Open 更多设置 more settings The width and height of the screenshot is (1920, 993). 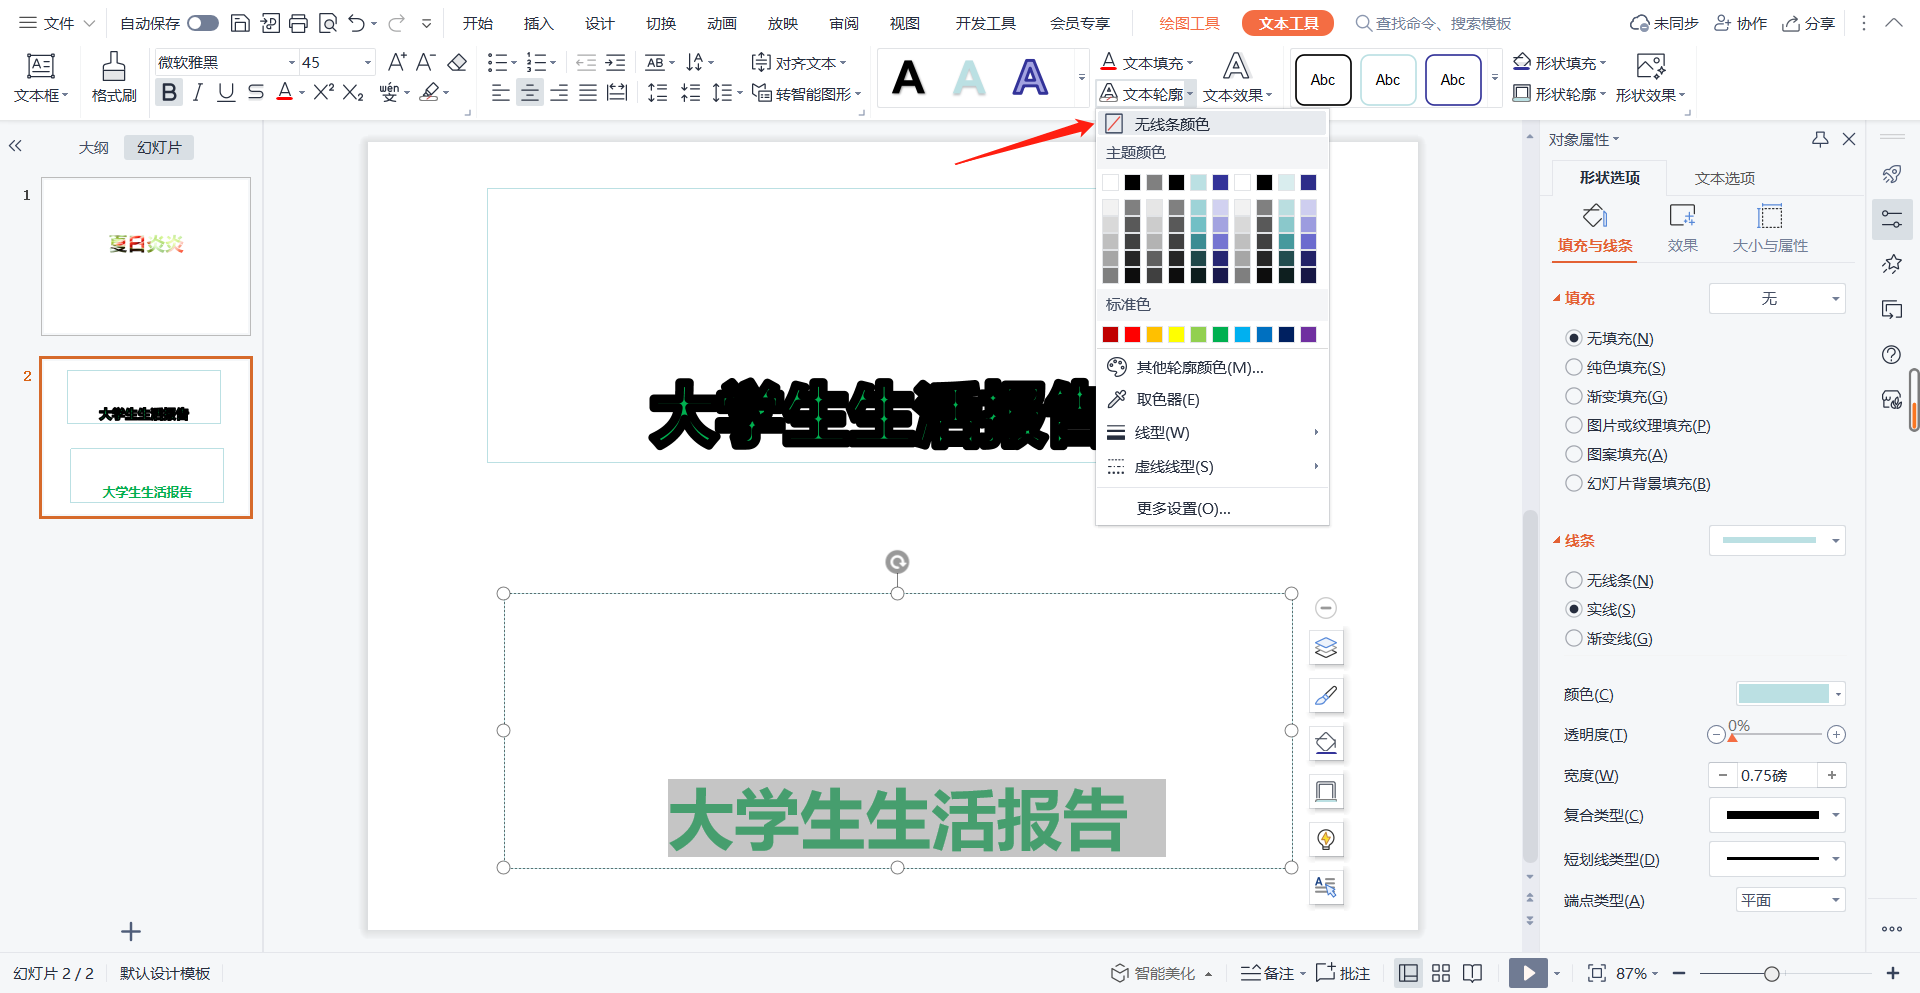coord(1212,508)
